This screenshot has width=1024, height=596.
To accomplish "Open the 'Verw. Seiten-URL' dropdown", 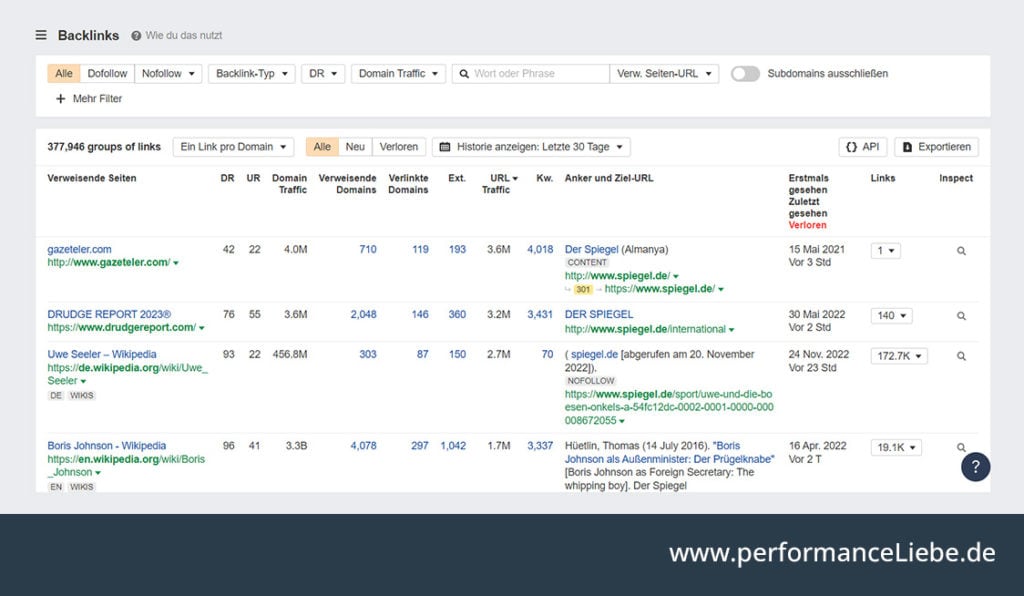I will click(x=664, y=74).
